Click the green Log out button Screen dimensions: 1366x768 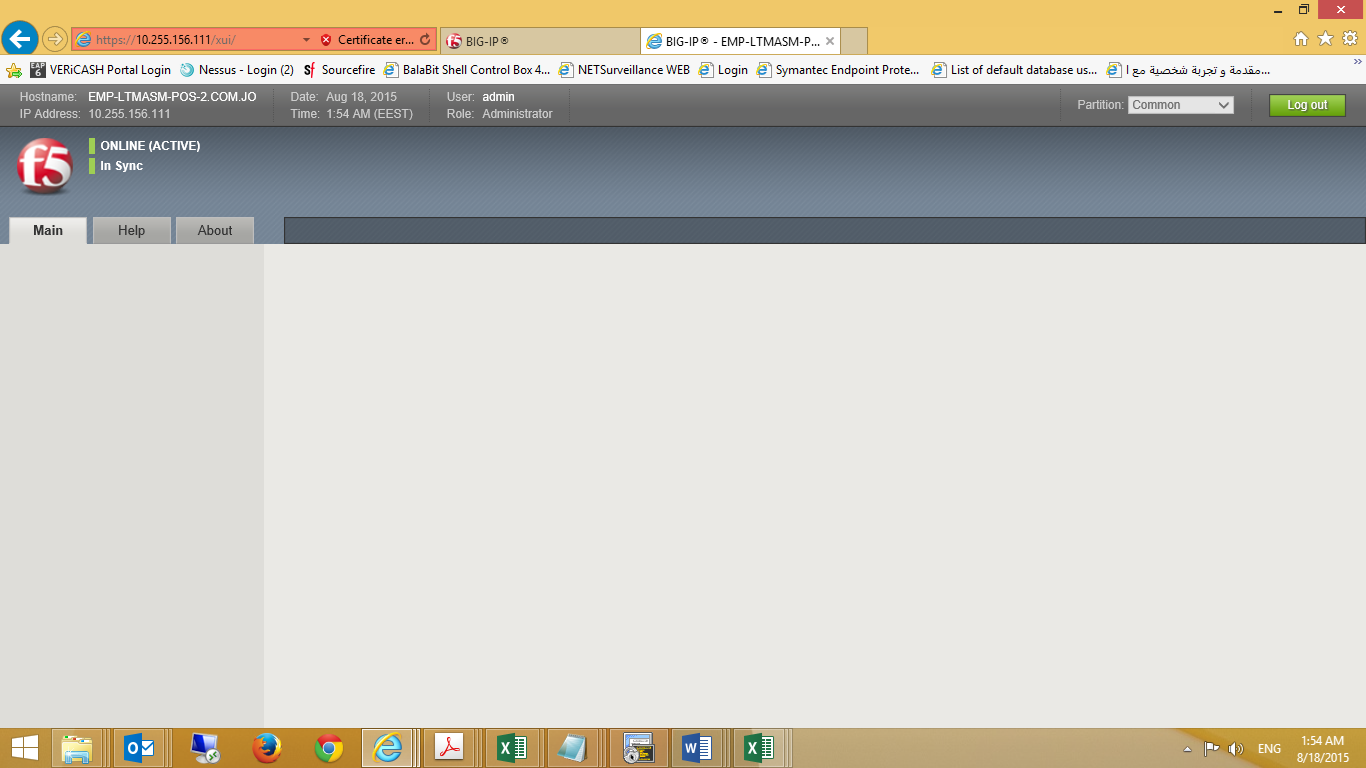coord(1307,105)
